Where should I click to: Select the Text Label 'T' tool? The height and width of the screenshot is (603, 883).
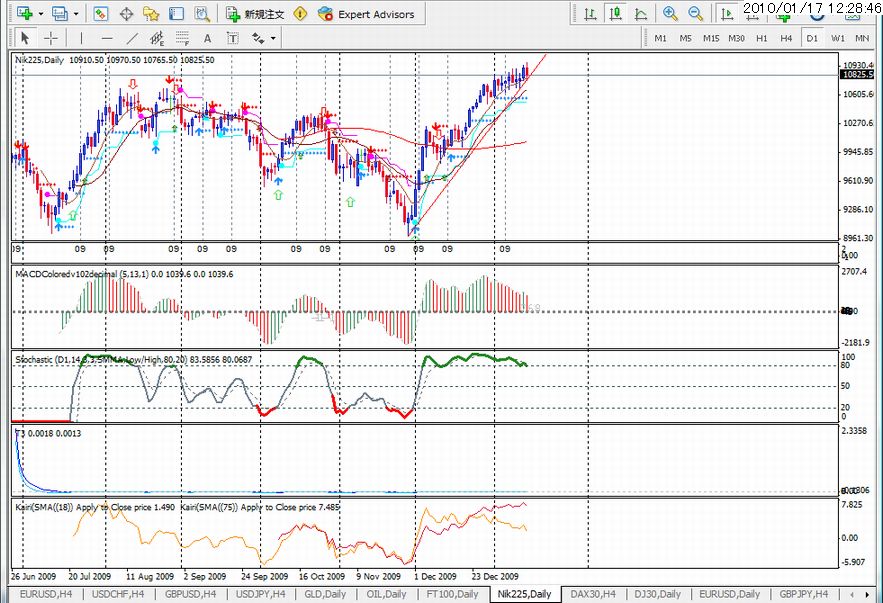point(233,38)
